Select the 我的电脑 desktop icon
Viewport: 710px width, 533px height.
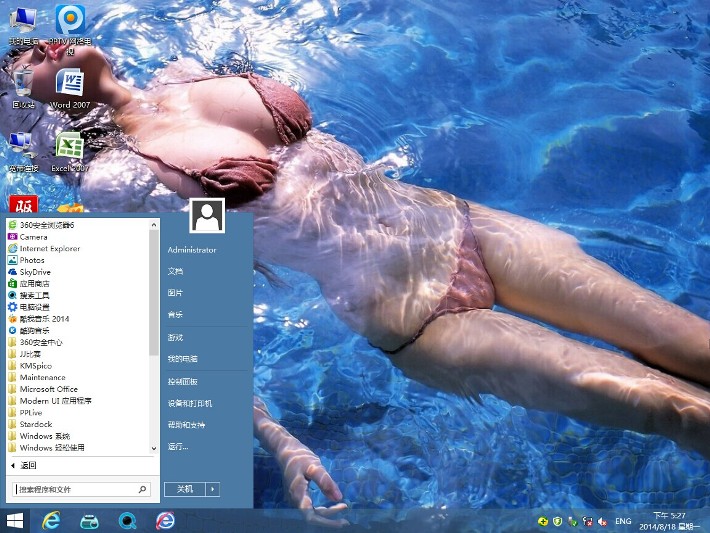[x=23, y=26]
